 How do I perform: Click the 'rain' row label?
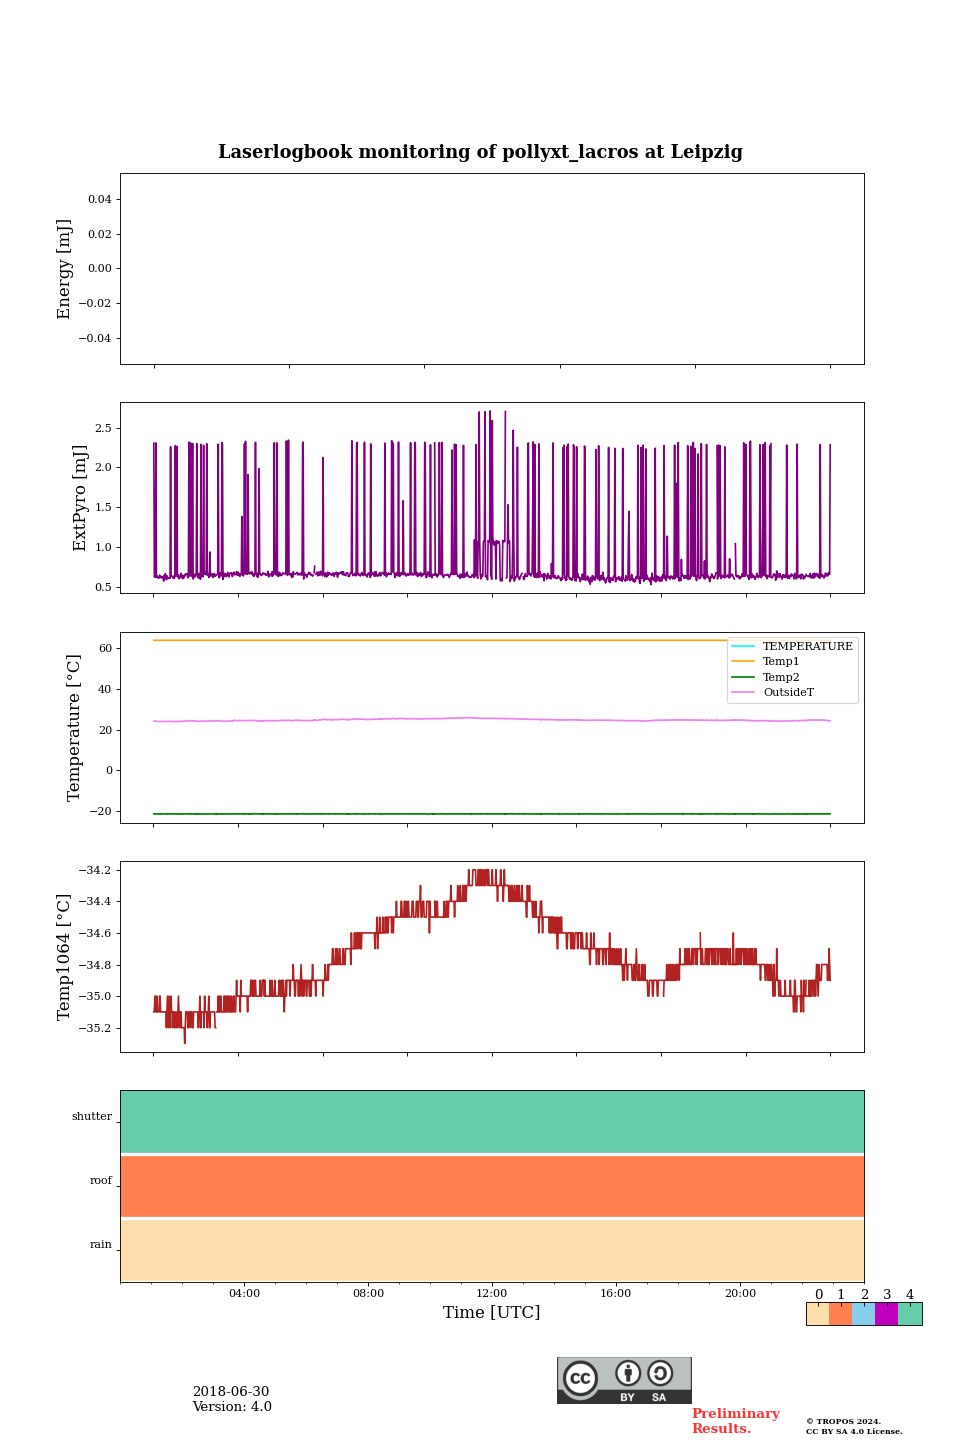pos(101,1245)
